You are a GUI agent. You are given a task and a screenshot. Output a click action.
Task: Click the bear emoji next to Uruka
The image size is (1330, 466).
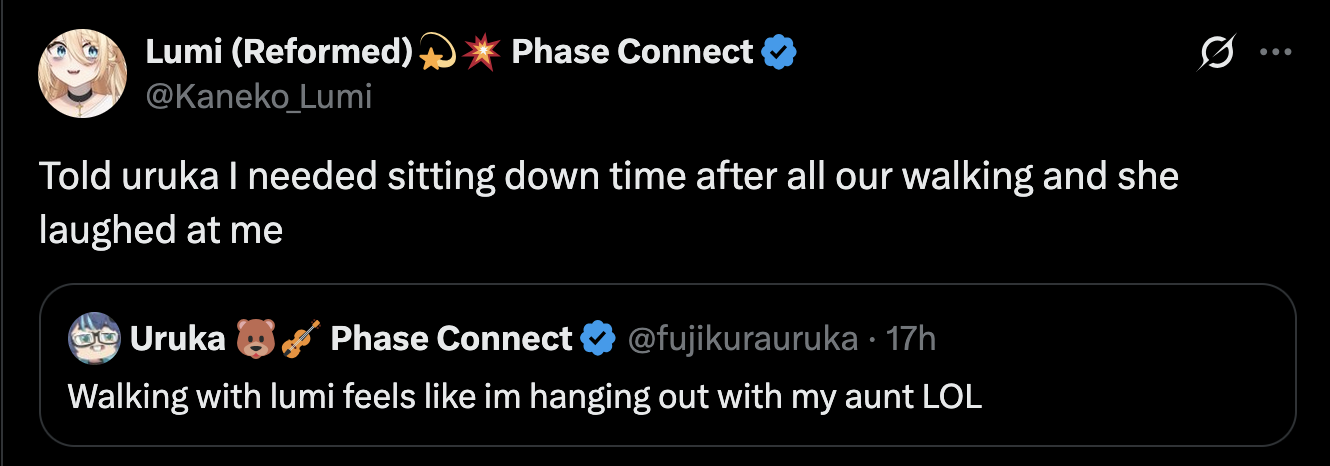(254, 340)
